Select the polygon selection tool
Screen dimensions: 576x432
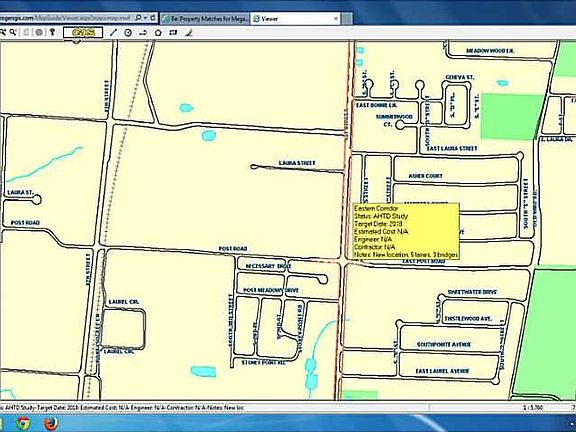[x=158, y=32]
